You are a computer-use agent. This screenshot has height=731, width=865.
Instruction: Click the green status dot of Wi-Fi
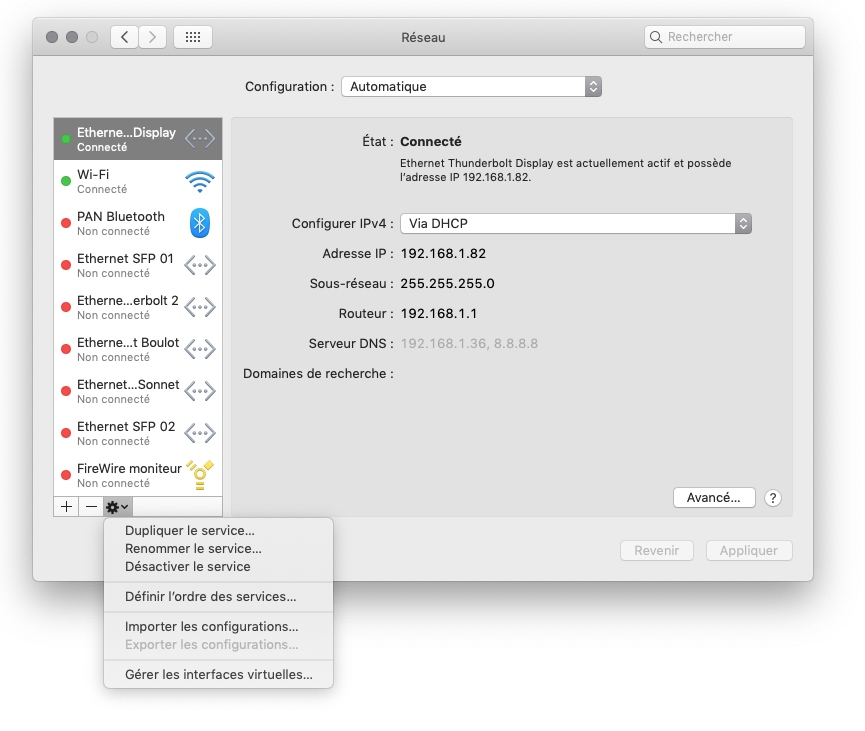pyautogui.click(x=66, y=181)
